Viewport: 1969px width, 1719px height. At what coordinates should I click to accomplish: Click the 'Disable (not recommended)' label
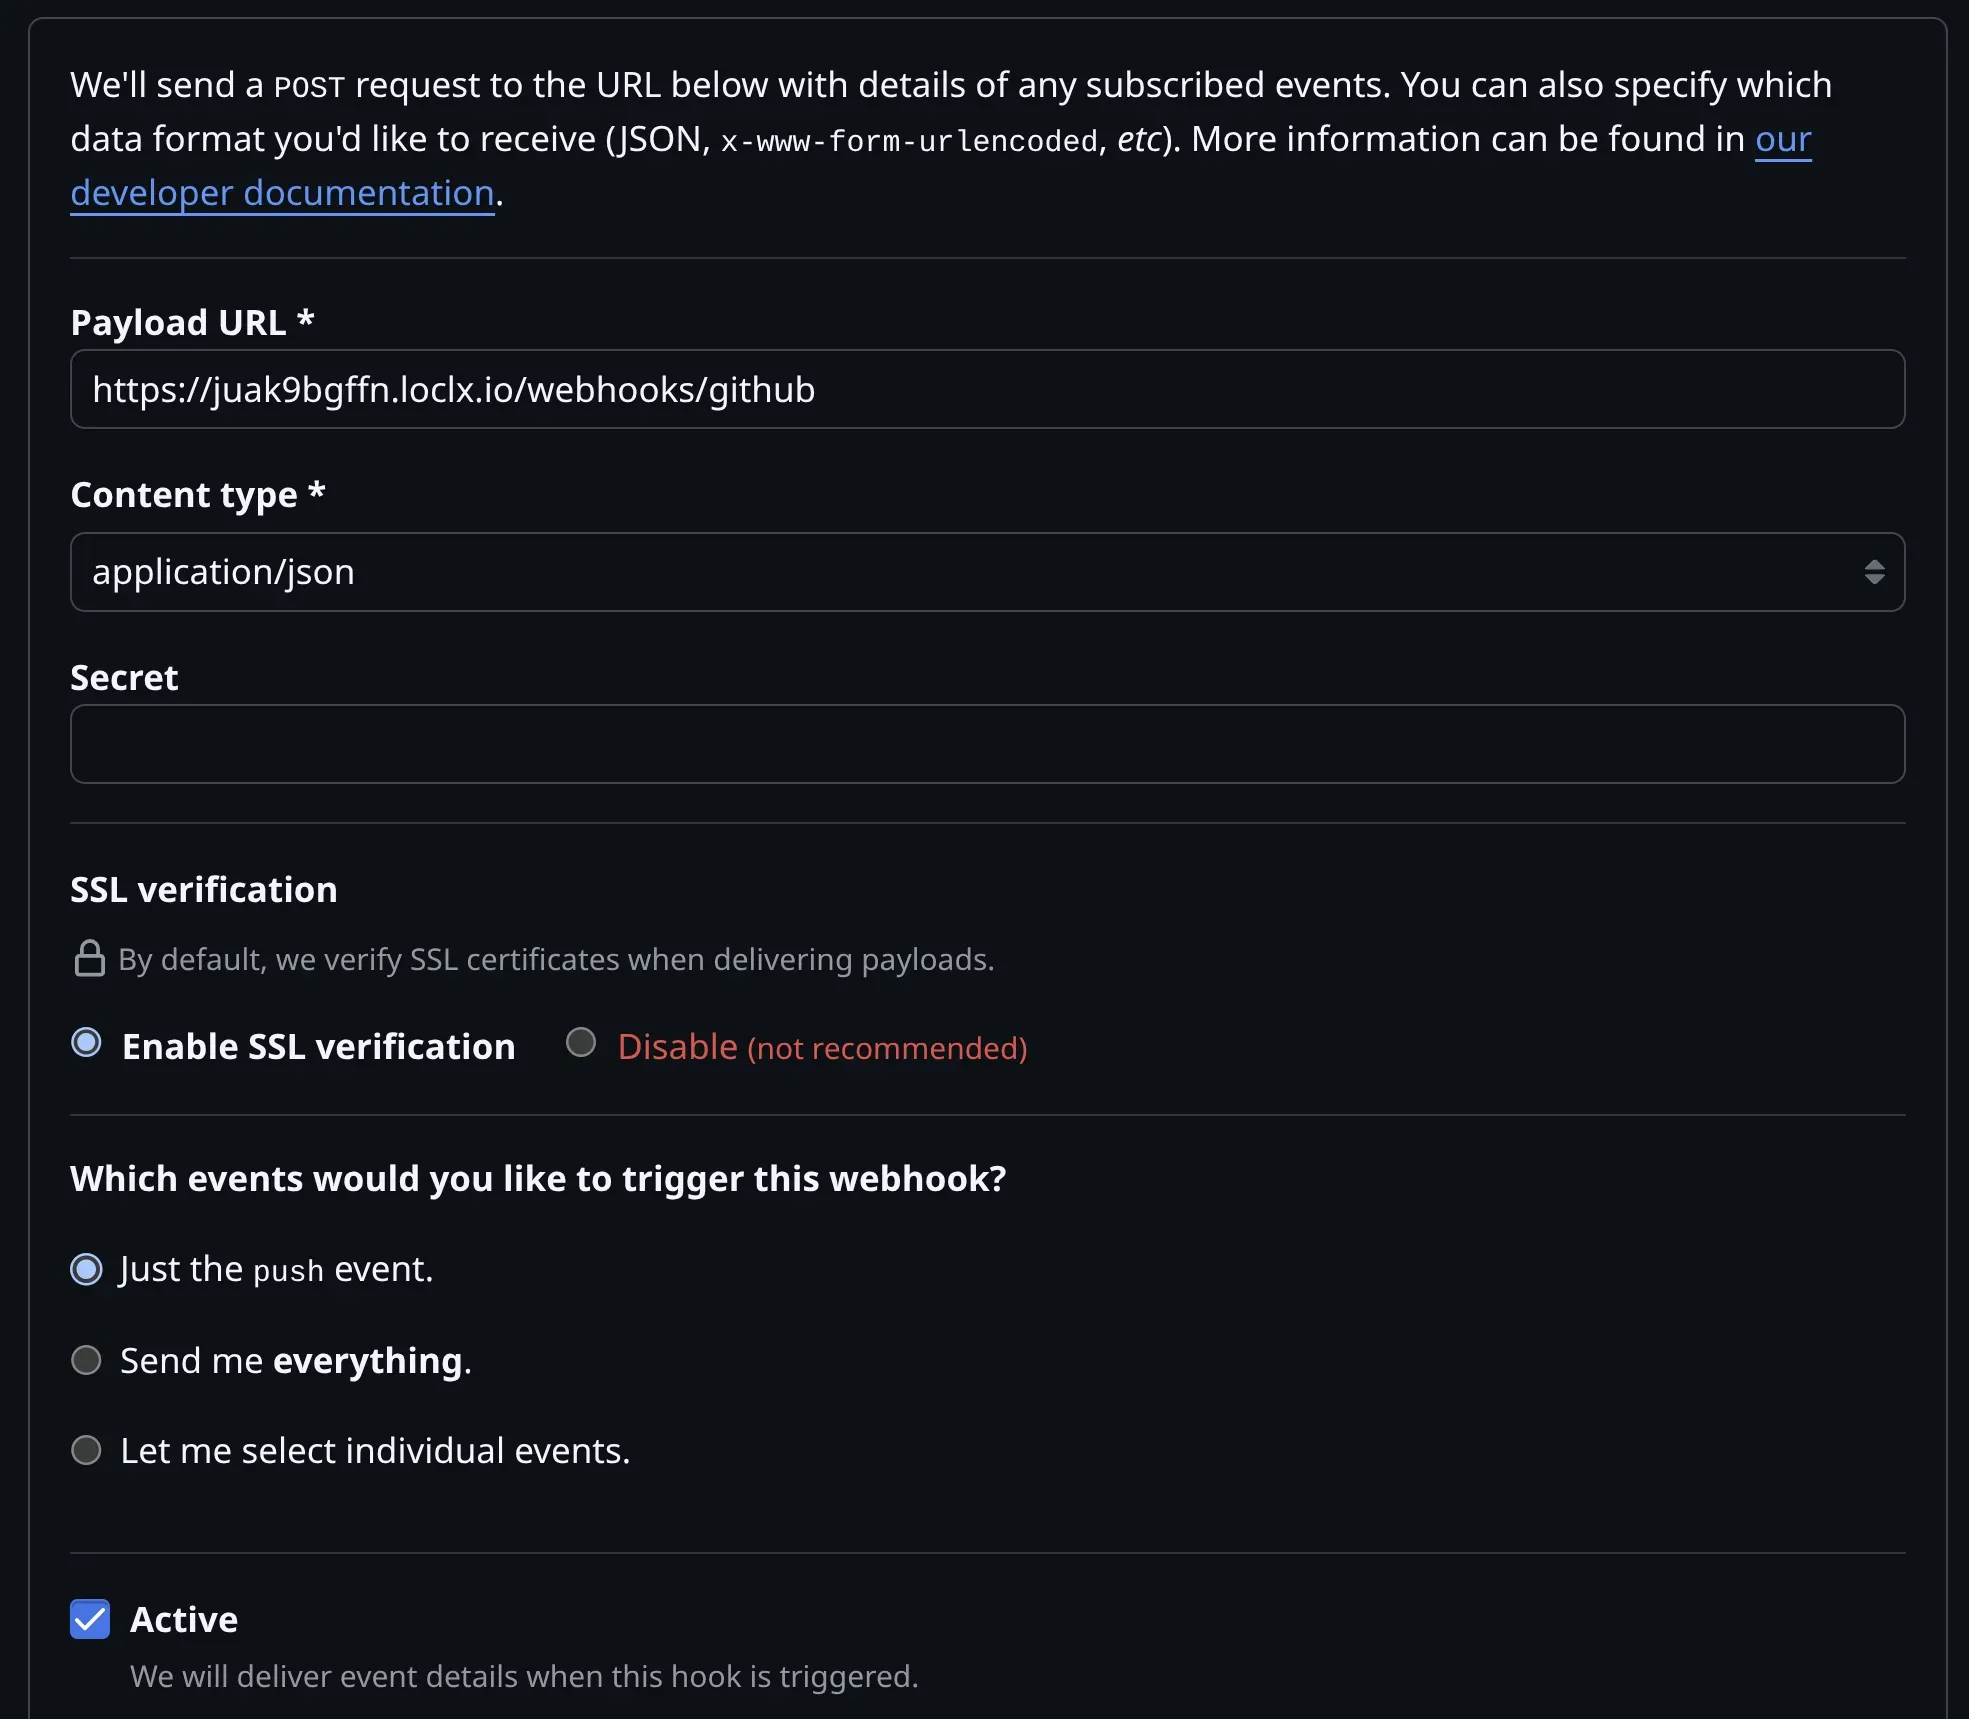click(x=820, y=1046)
